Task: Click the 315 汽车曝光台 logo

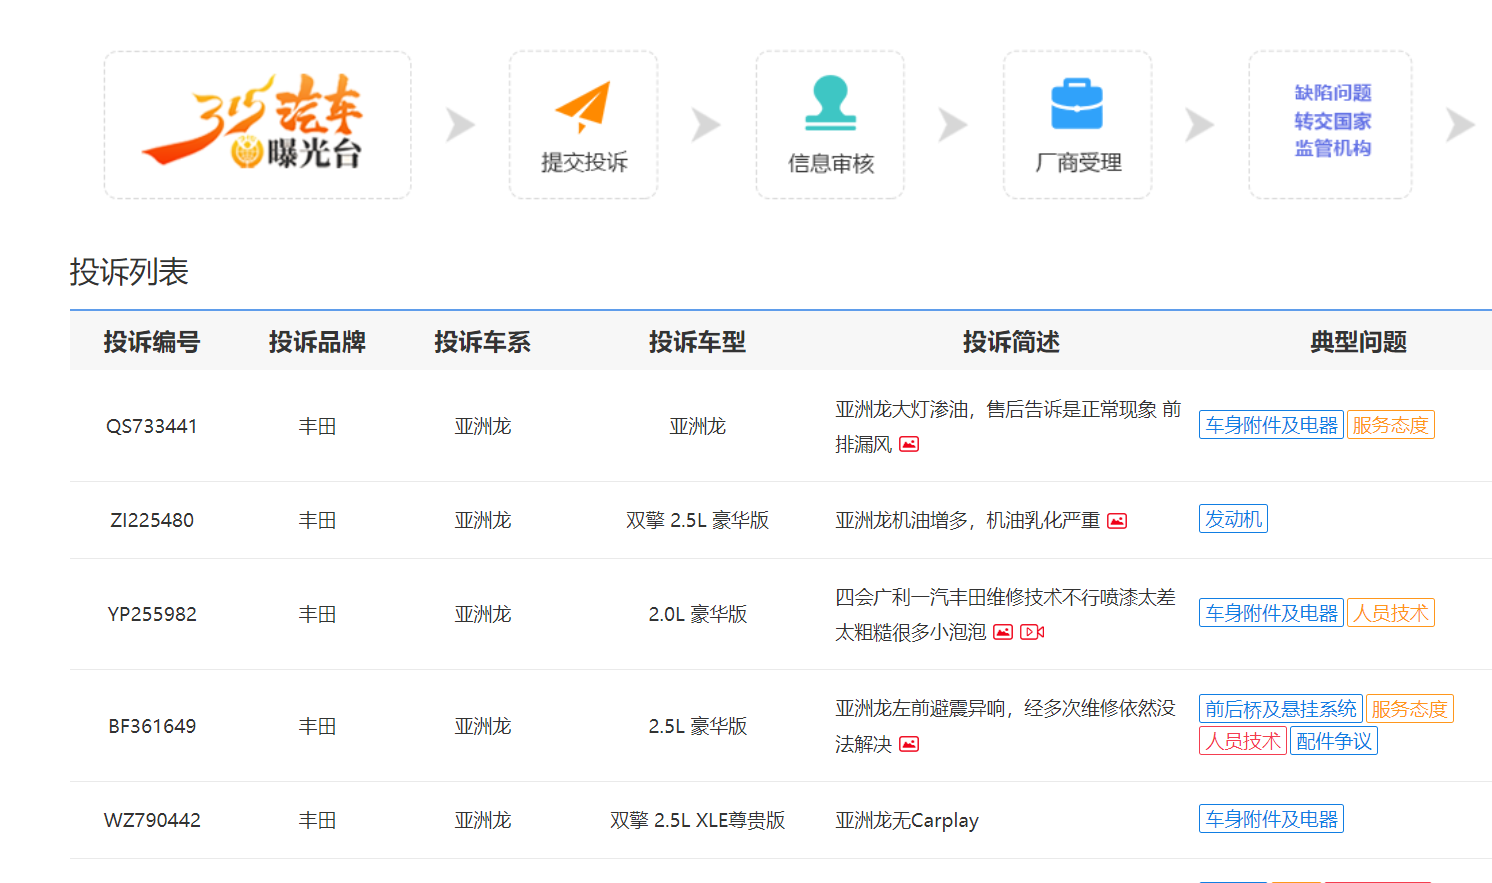Action: (257, 124)
